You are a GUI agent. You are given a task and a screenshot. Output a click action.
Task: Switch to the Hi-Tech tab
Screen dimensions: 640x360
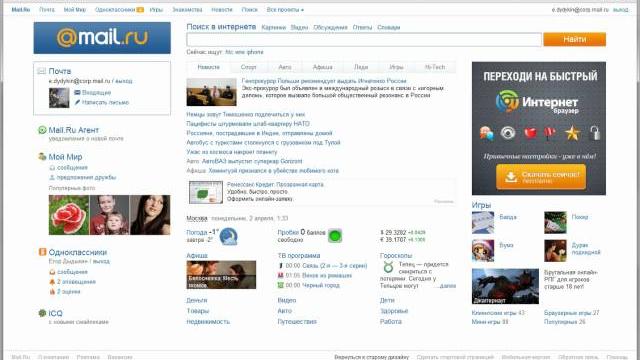[435, 67]
